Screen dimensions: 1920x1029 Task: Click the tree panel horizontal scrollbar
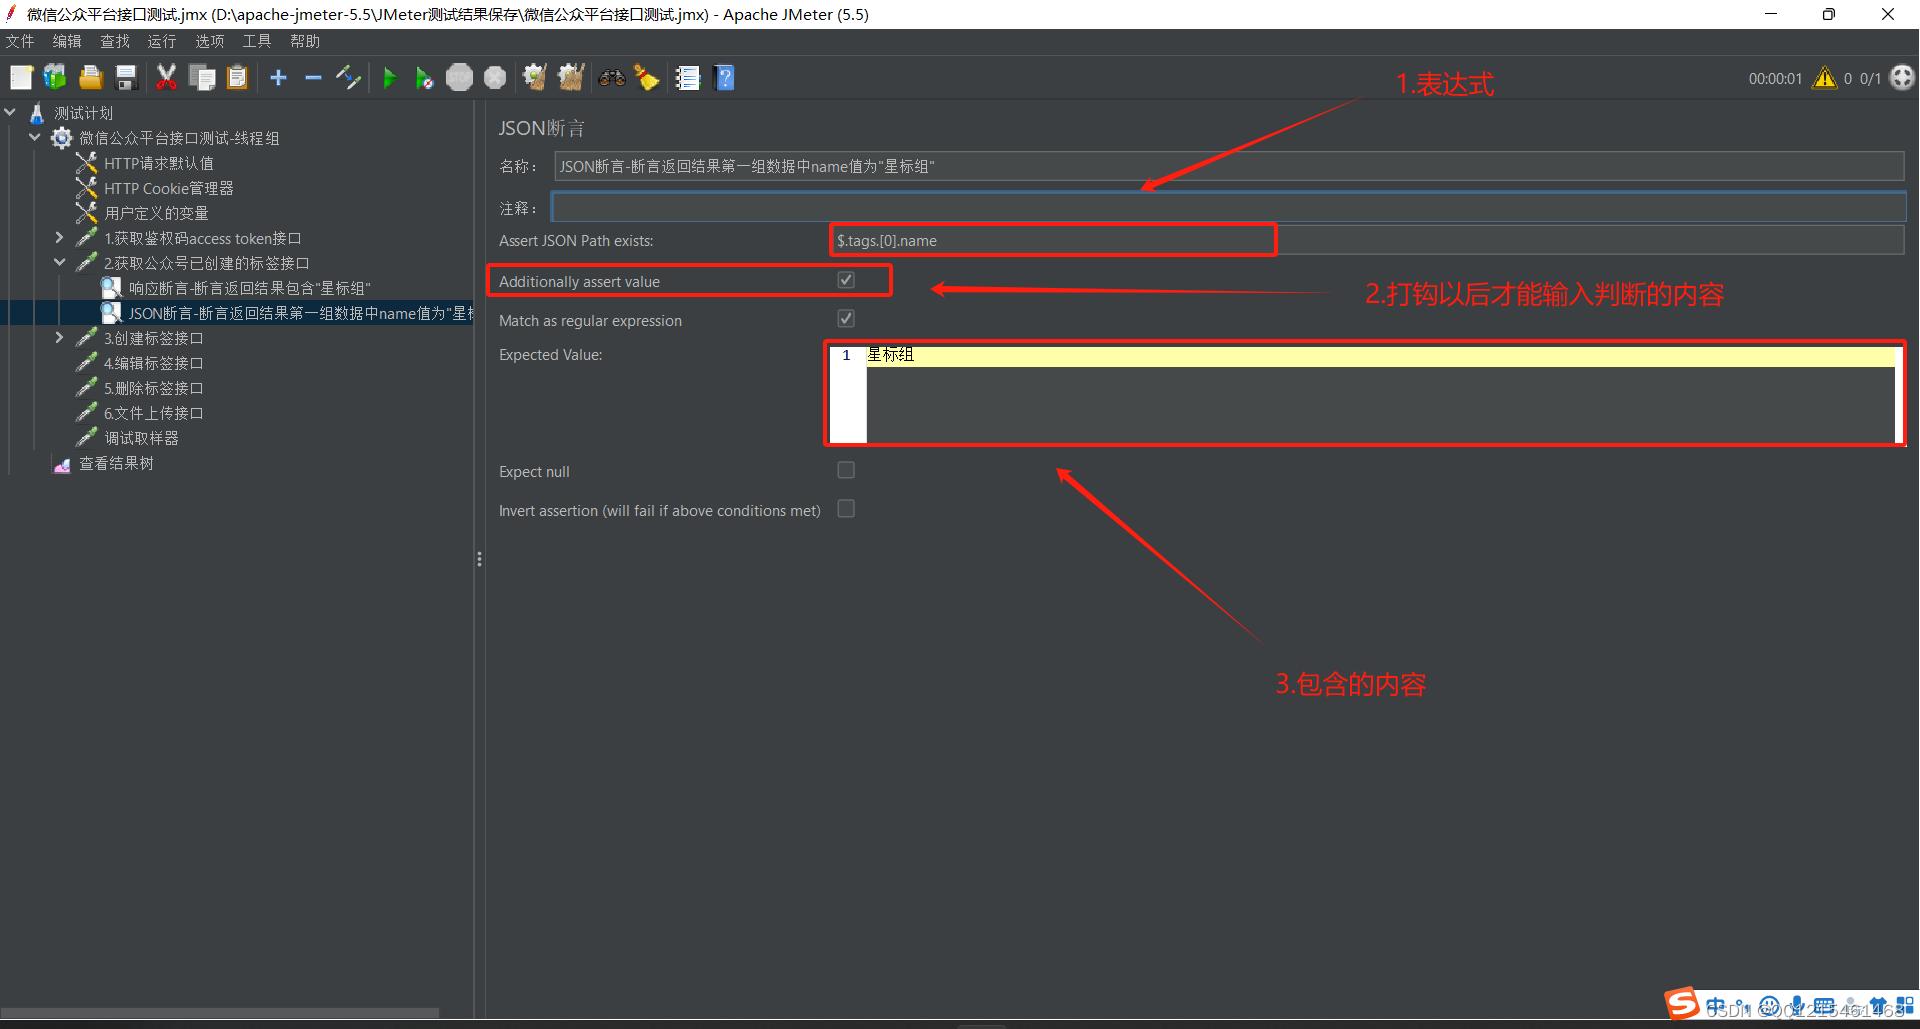220,1013
